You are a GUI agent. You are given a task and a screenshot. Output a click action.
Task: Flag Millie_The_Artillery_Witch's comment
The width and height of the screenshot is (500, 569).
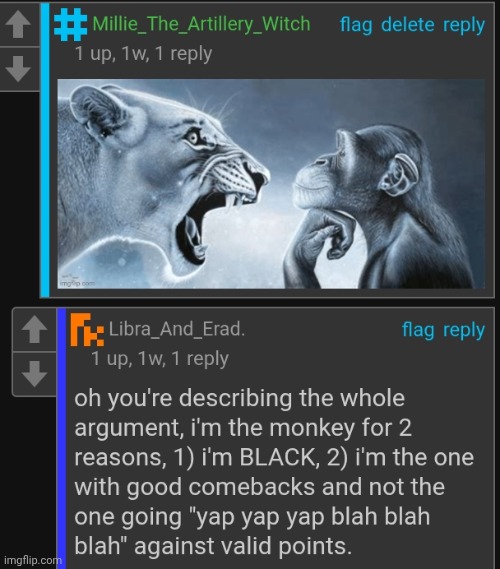tap(356, 25)
